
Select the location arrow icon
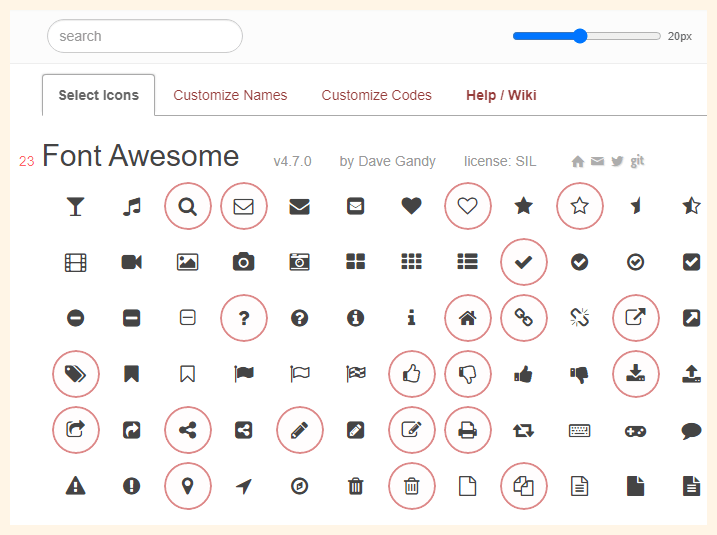coord(244,486)
